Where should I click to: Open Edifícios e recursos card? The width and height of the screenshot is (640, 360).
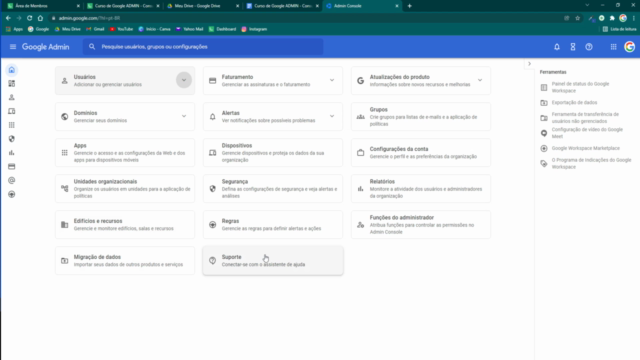125,224
